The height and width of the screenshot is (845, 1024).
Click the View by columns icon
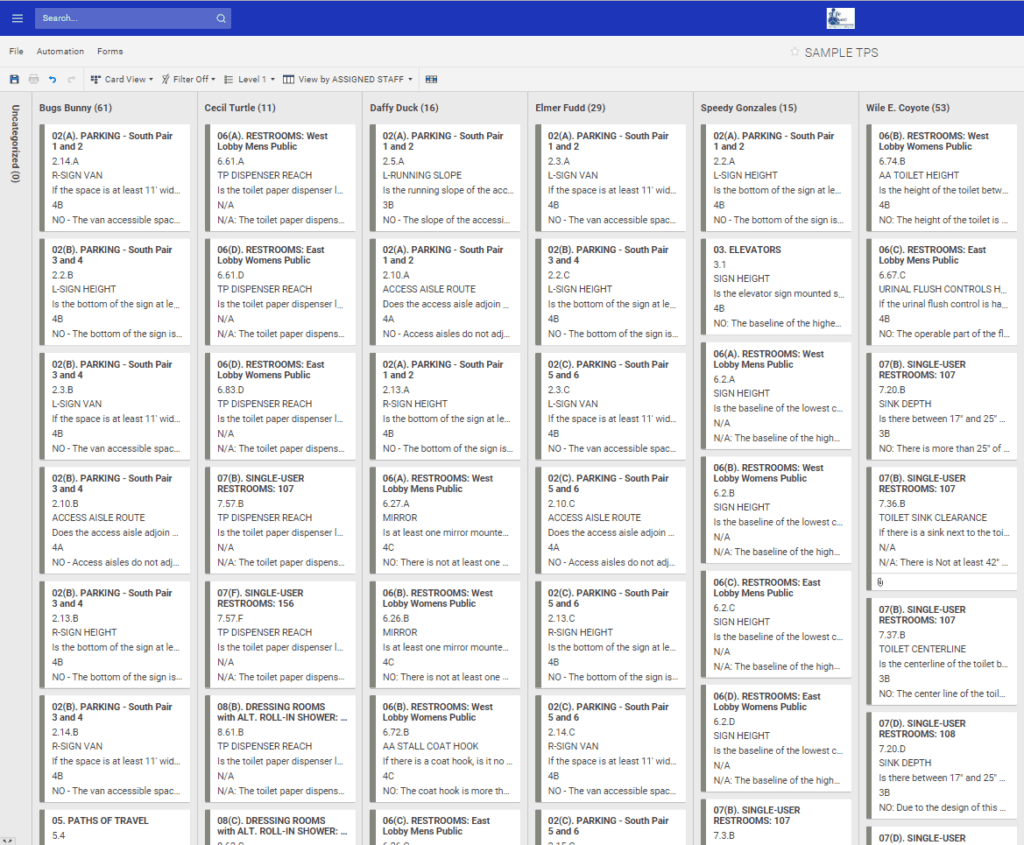[x=288, y=79]
